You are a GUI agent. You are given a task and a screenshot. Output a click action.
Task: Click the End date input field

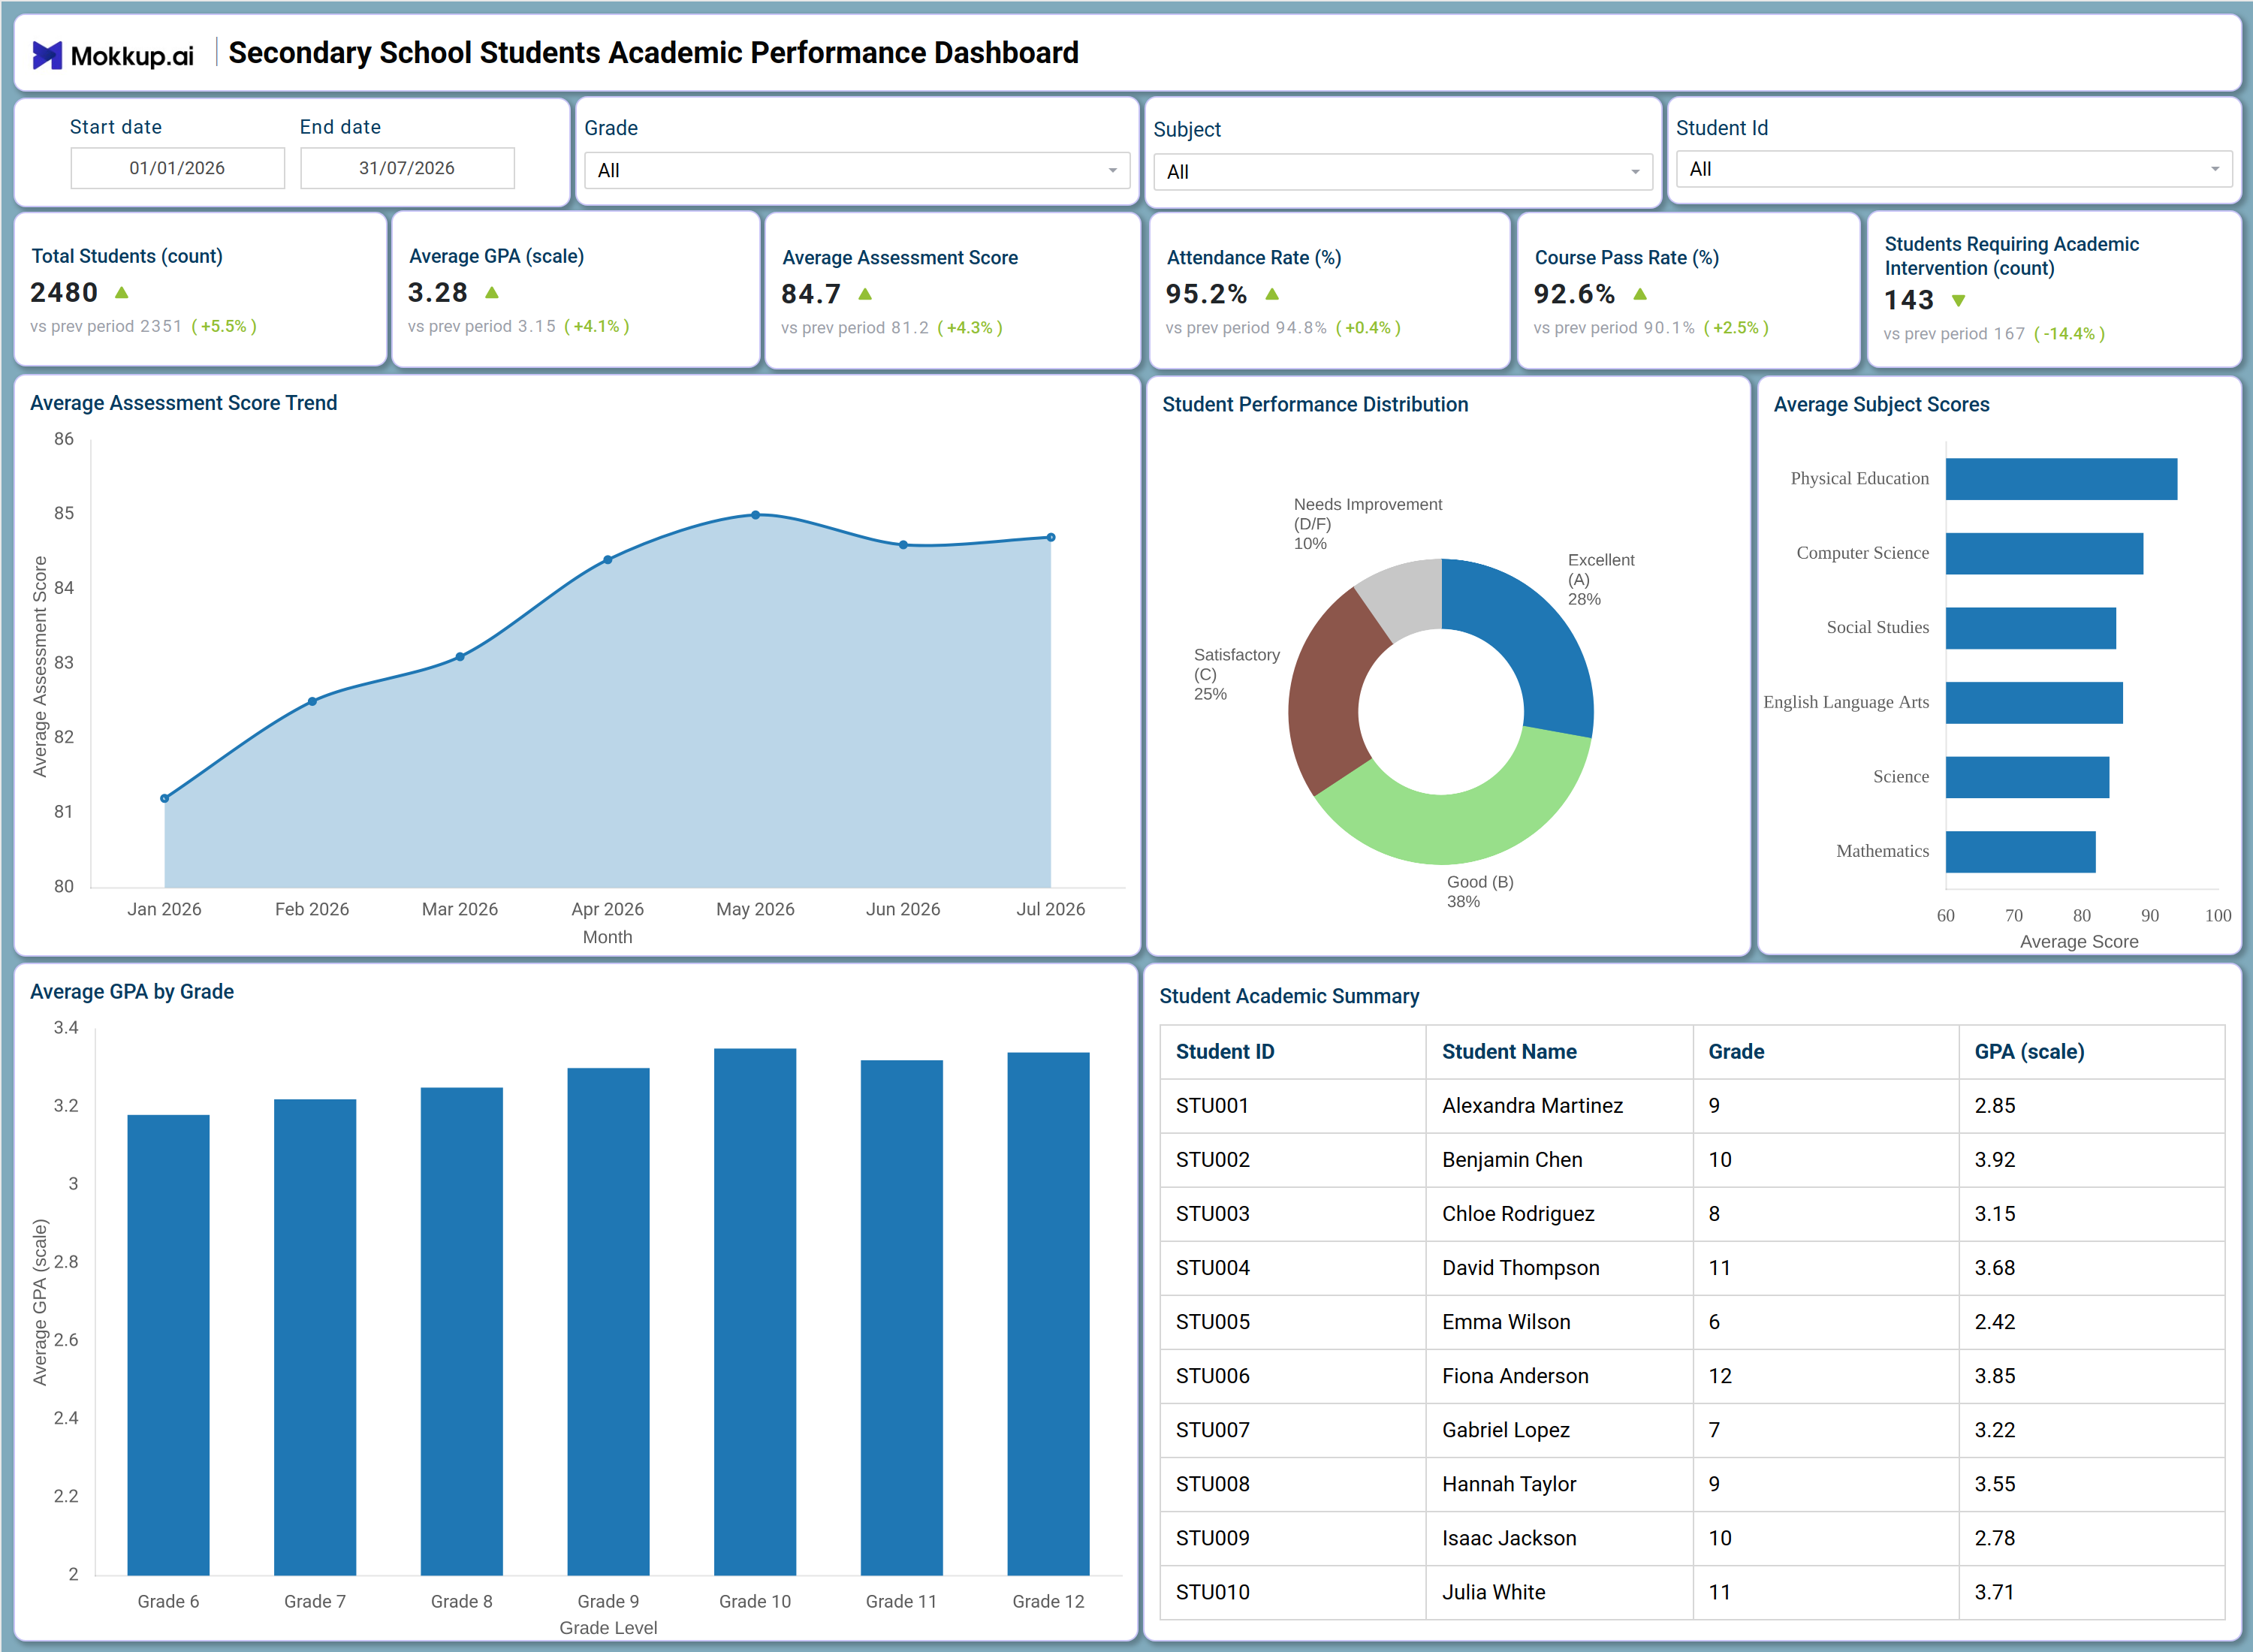pos(408,168)
